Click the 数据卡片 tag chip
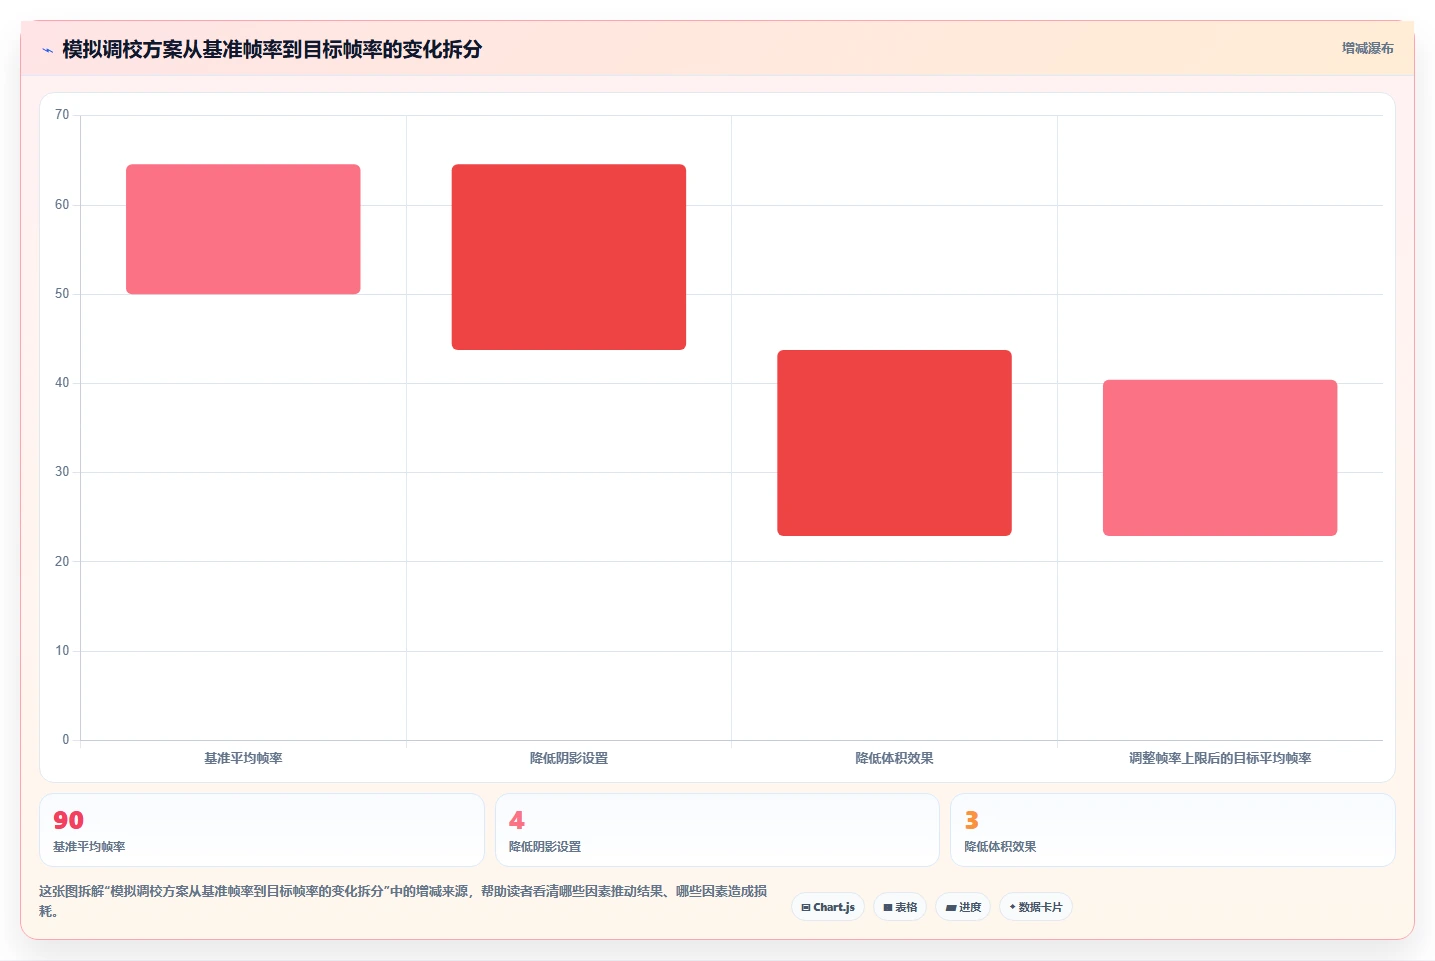 point(1036,907)
